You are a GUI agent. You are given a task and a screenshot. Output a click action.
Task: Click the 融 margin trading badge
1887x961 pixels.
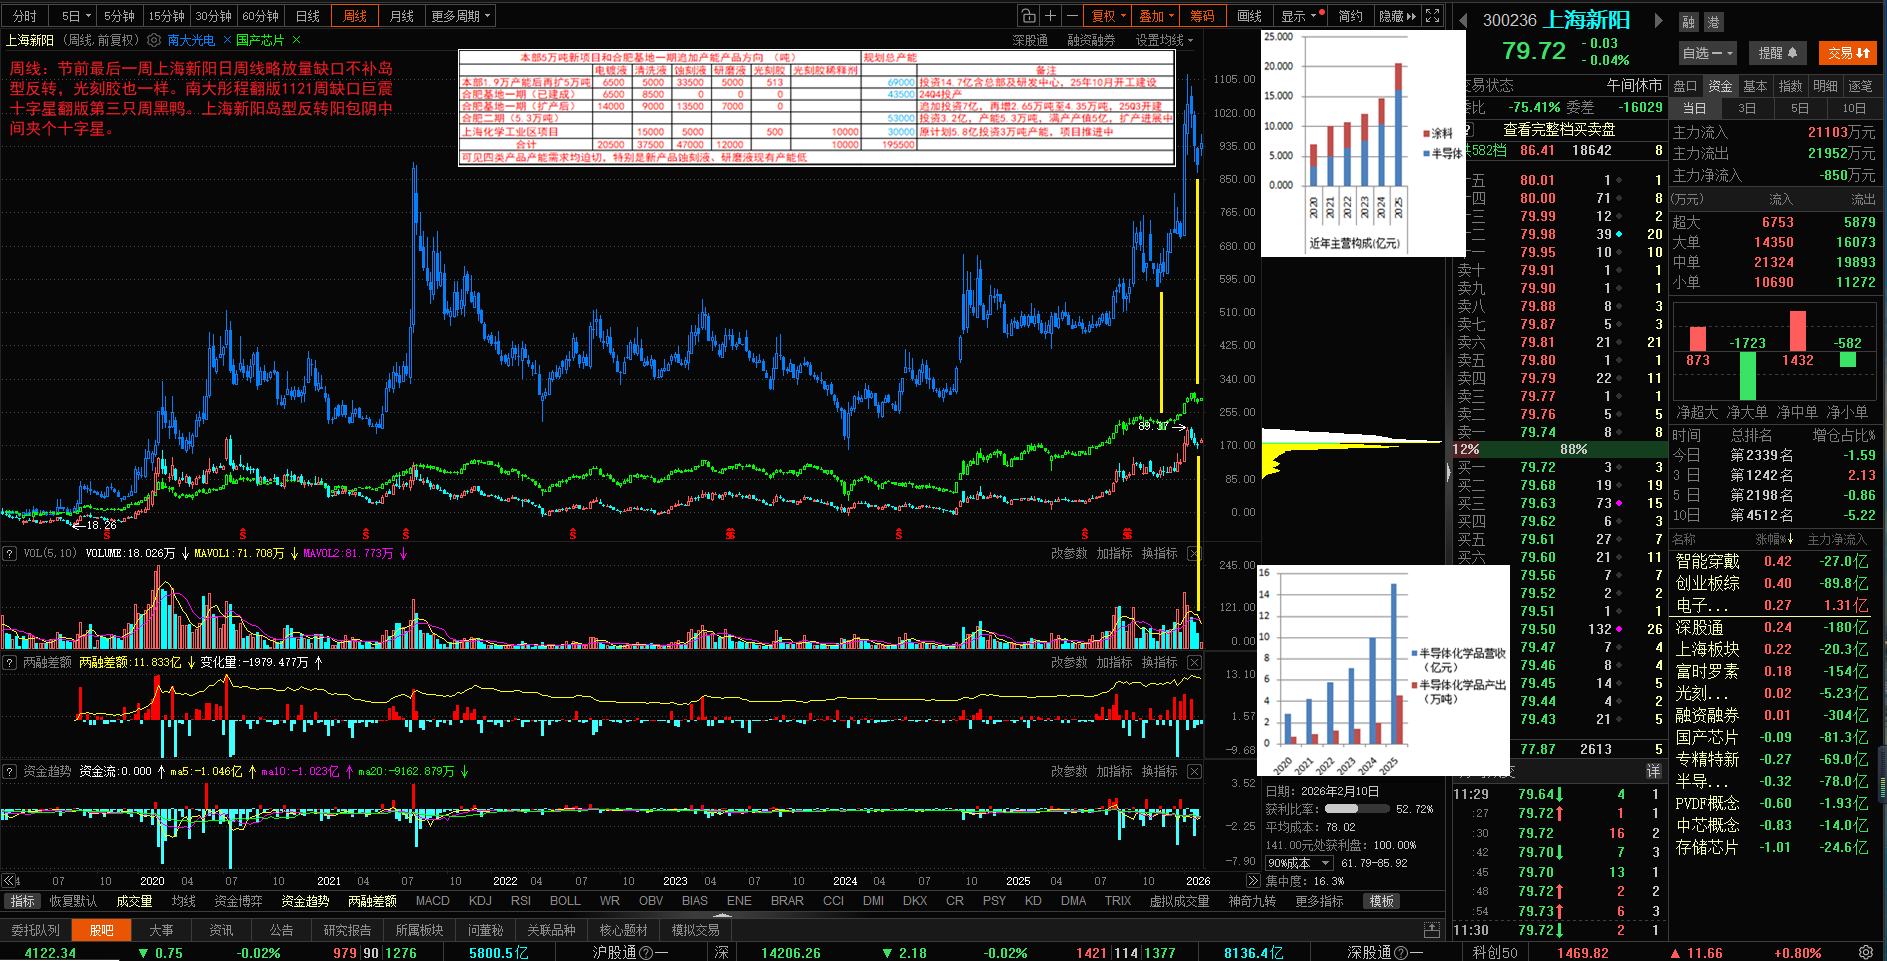pyautogui.click(x=1688, y=22)
